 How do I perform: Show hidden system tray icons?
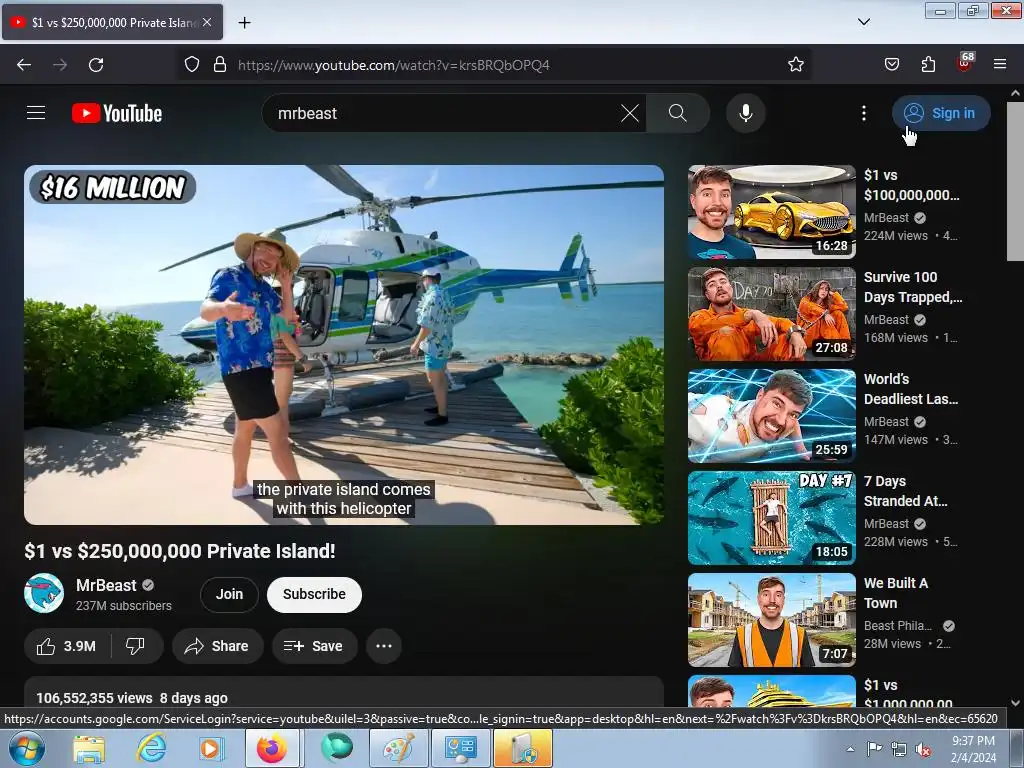tap(850, 749)
